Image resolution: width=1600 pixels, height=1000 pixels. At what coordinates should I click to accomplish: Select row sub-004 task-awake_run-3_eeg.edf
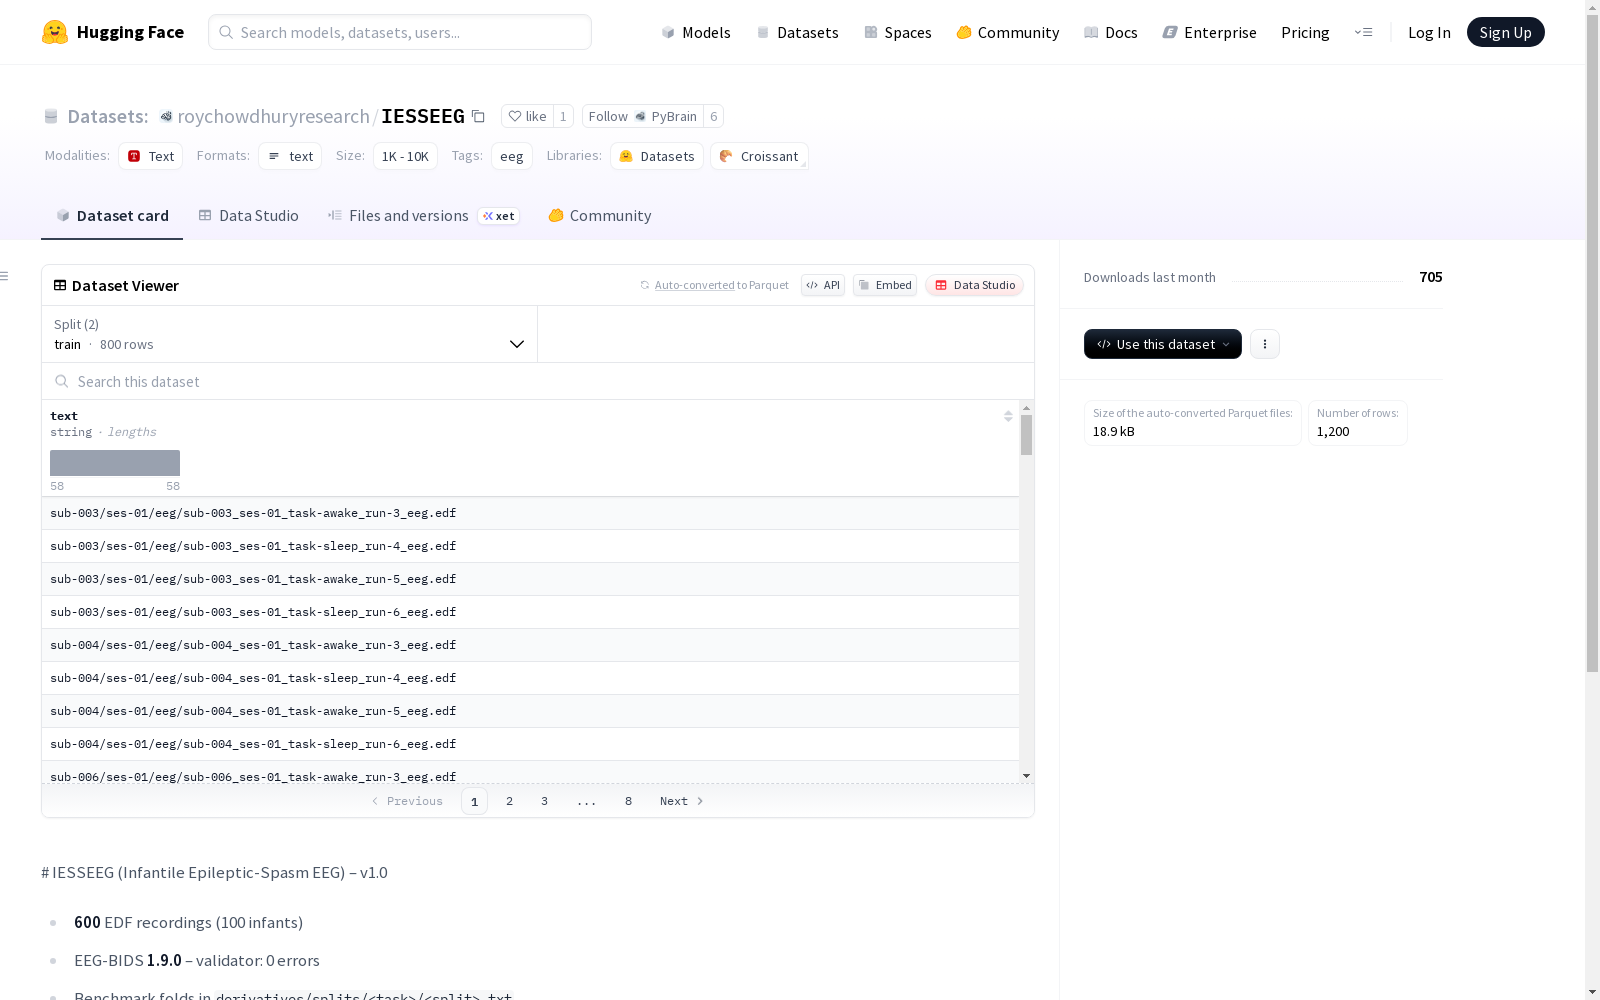click(530, 645)
